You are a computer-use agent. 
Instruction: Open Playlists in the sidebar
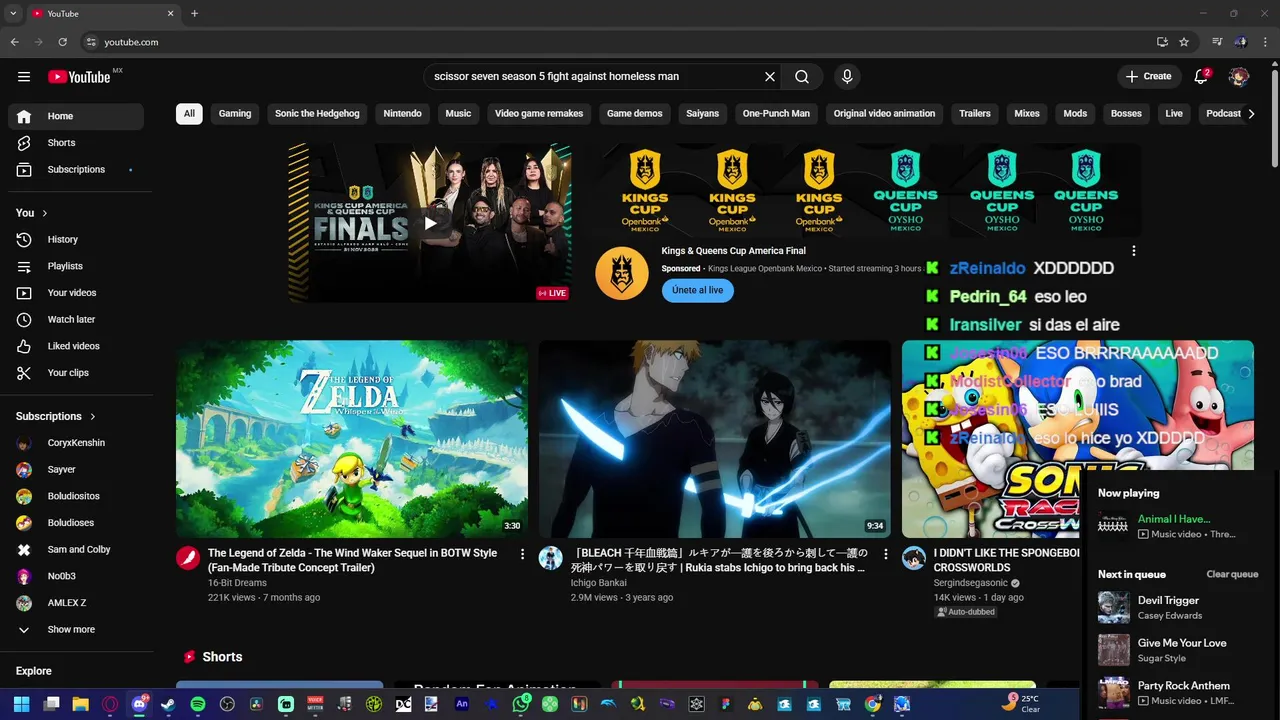tap(76, 266)
